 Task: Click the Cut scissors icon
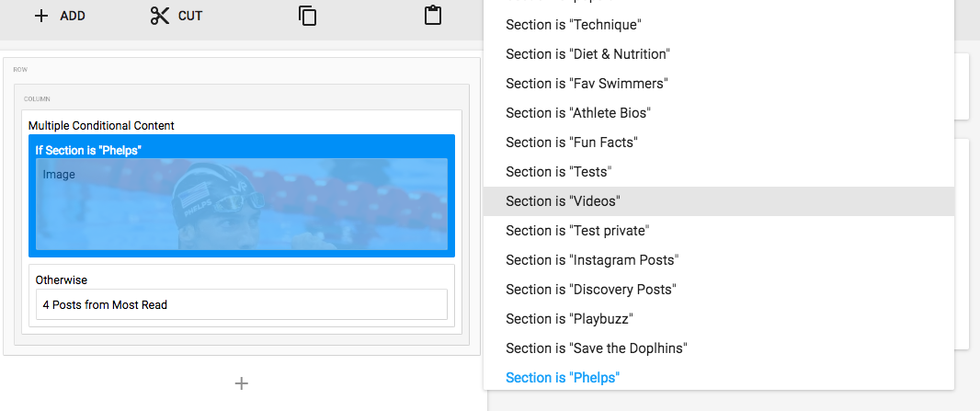tap(160, 16)
